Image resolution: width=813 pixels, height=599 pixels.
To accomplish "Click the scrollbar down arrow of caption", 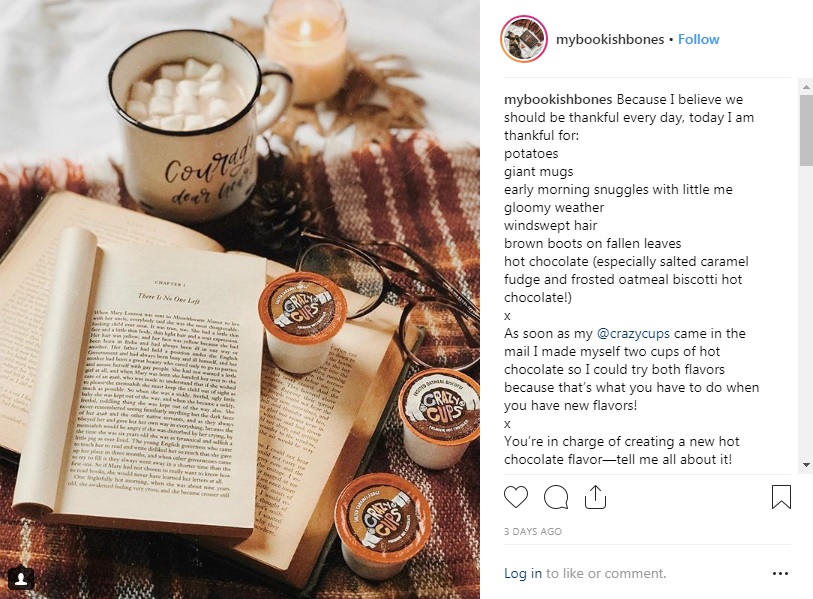I will 806,465.
